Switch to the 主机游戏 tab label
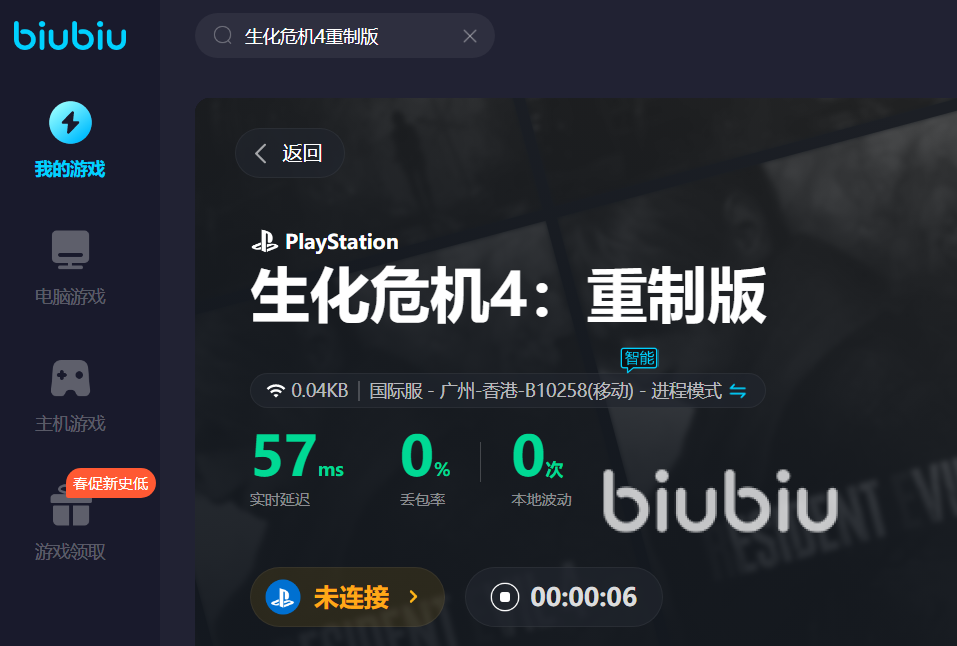The image size is (957, 646). pos(70,424)
